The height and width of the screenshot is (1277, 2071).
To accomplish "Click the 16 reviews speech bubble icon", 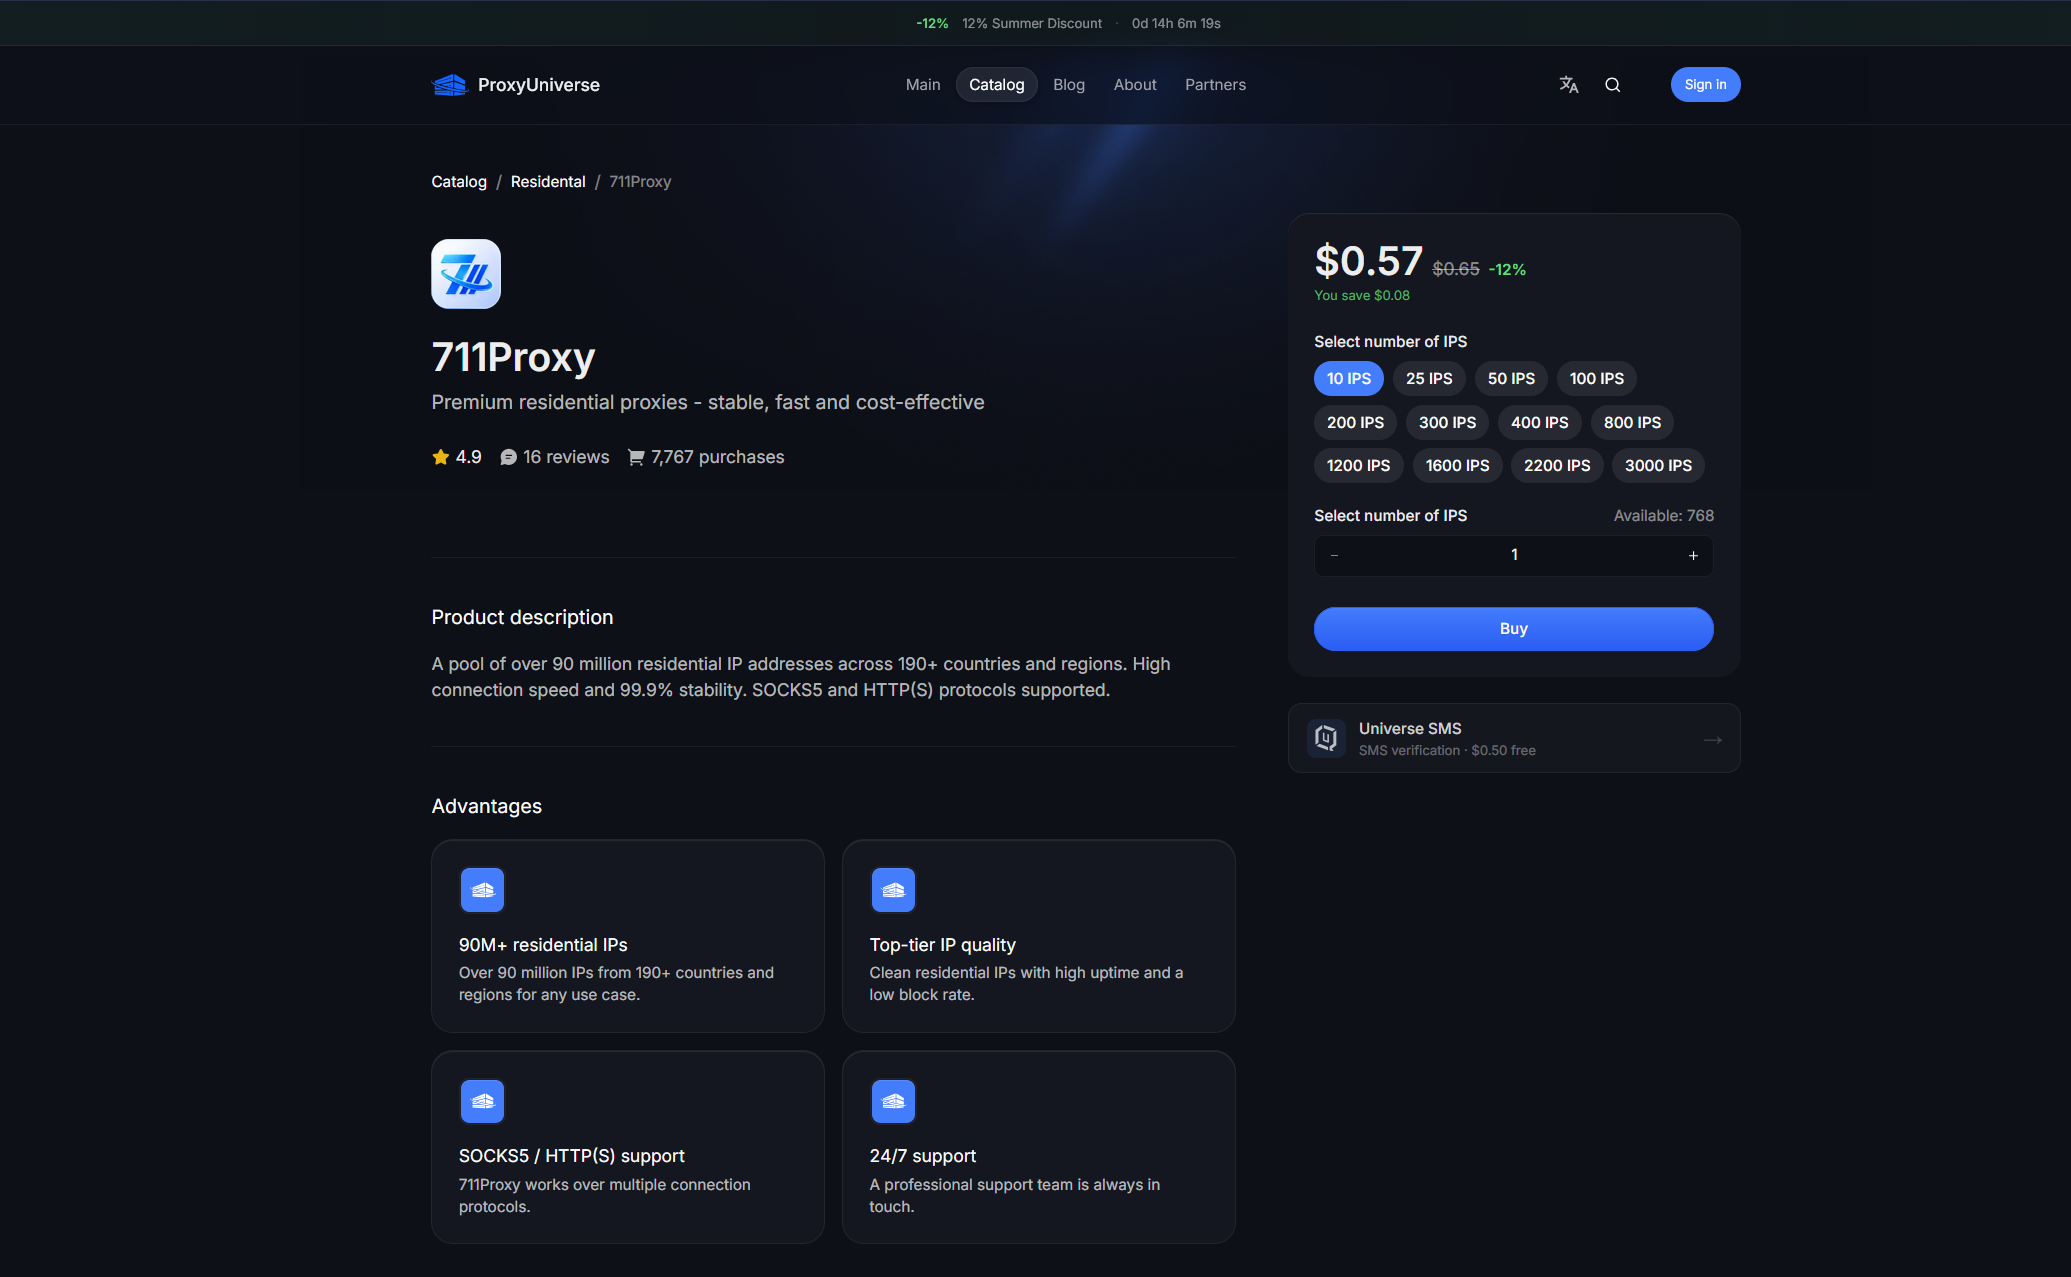I will (x=508, y=457).
